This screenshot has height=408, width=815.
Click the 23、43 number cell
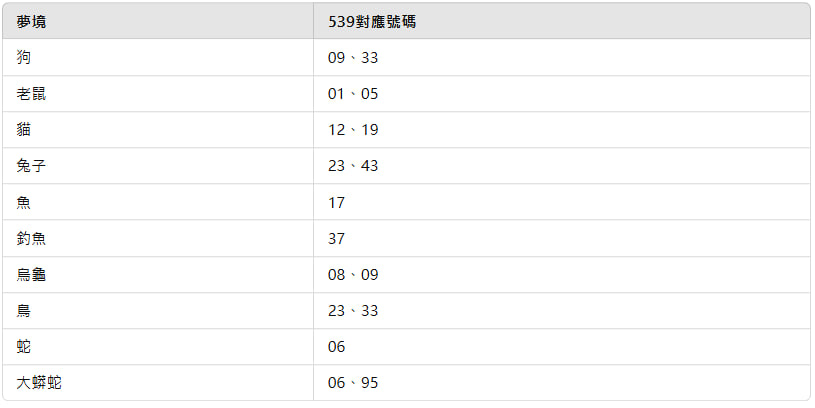click(x=353, y=166)
